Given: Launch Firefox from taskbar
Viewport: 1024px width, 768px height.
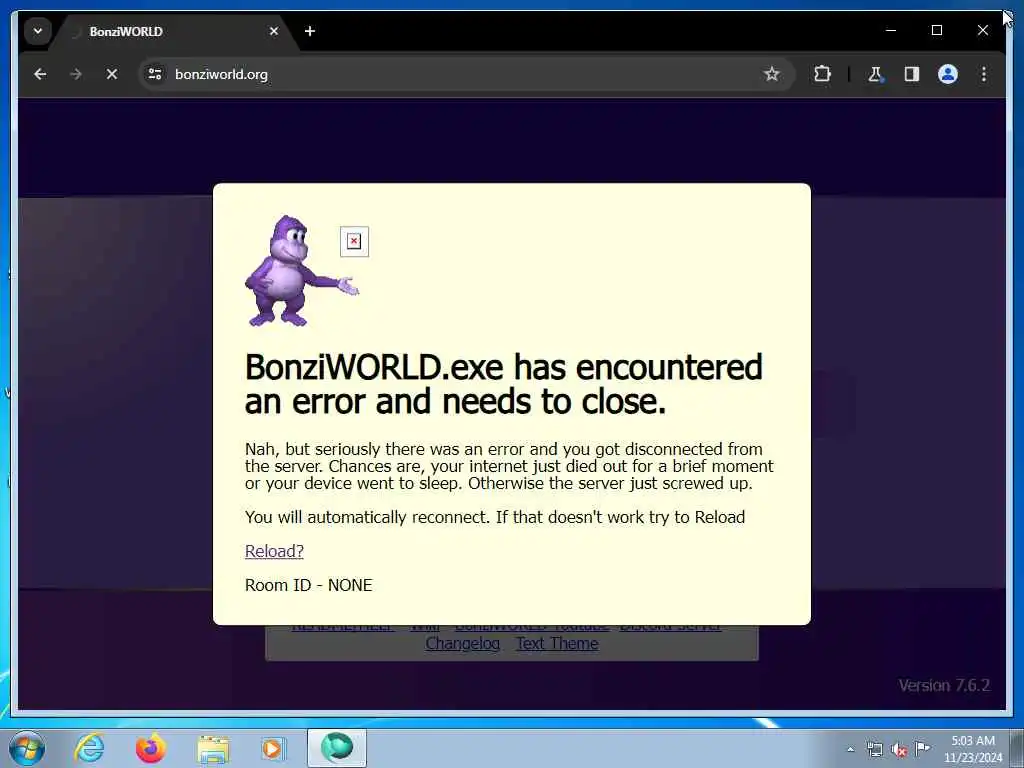Looking at the screenshot, I should click(151, 748).
